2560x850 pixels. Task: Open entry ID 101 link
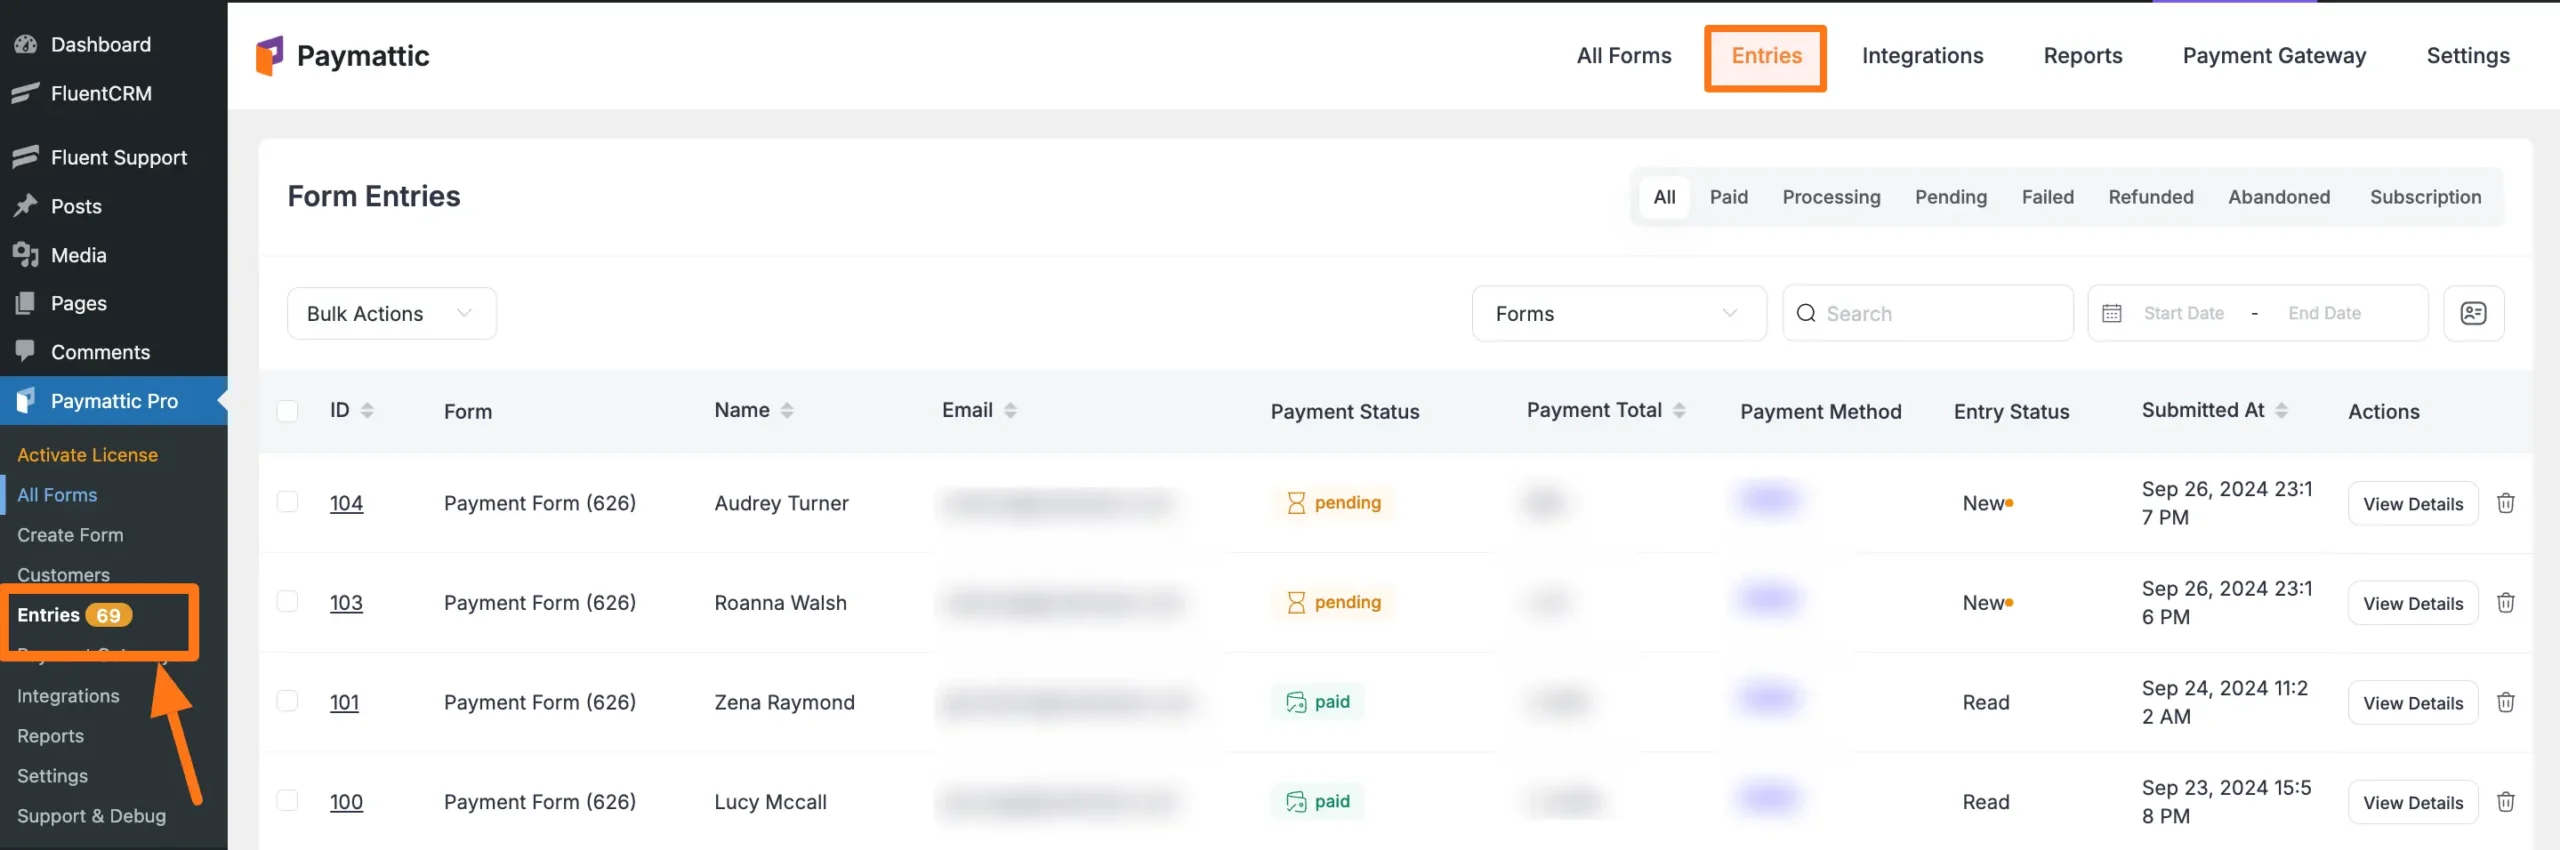coord(344,702)
